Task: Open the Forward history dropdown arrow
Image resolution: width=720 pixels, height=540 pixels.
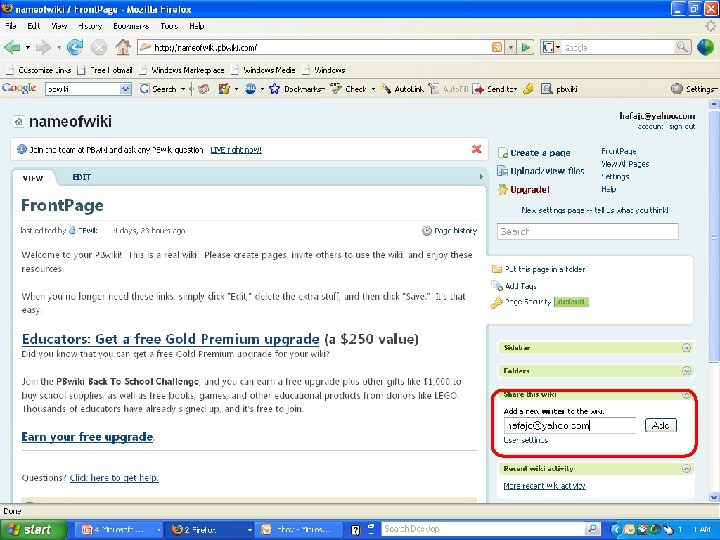Action: [59, 47]
